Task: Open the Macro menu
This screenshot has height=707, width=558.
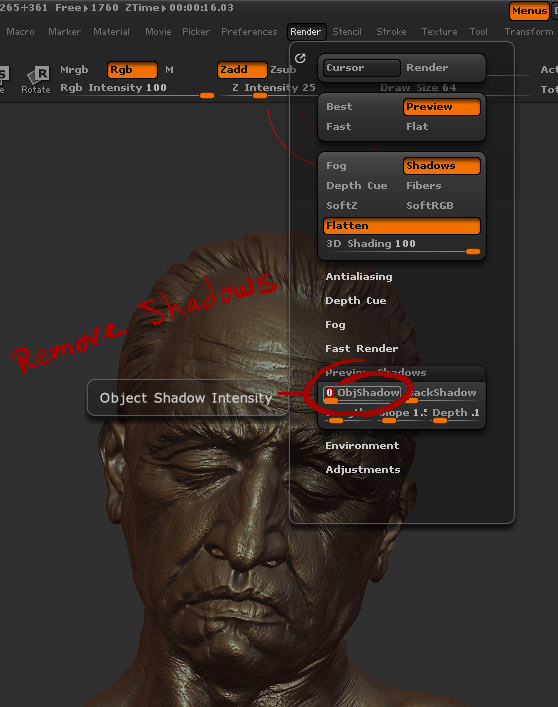Action: coord(20,32)
